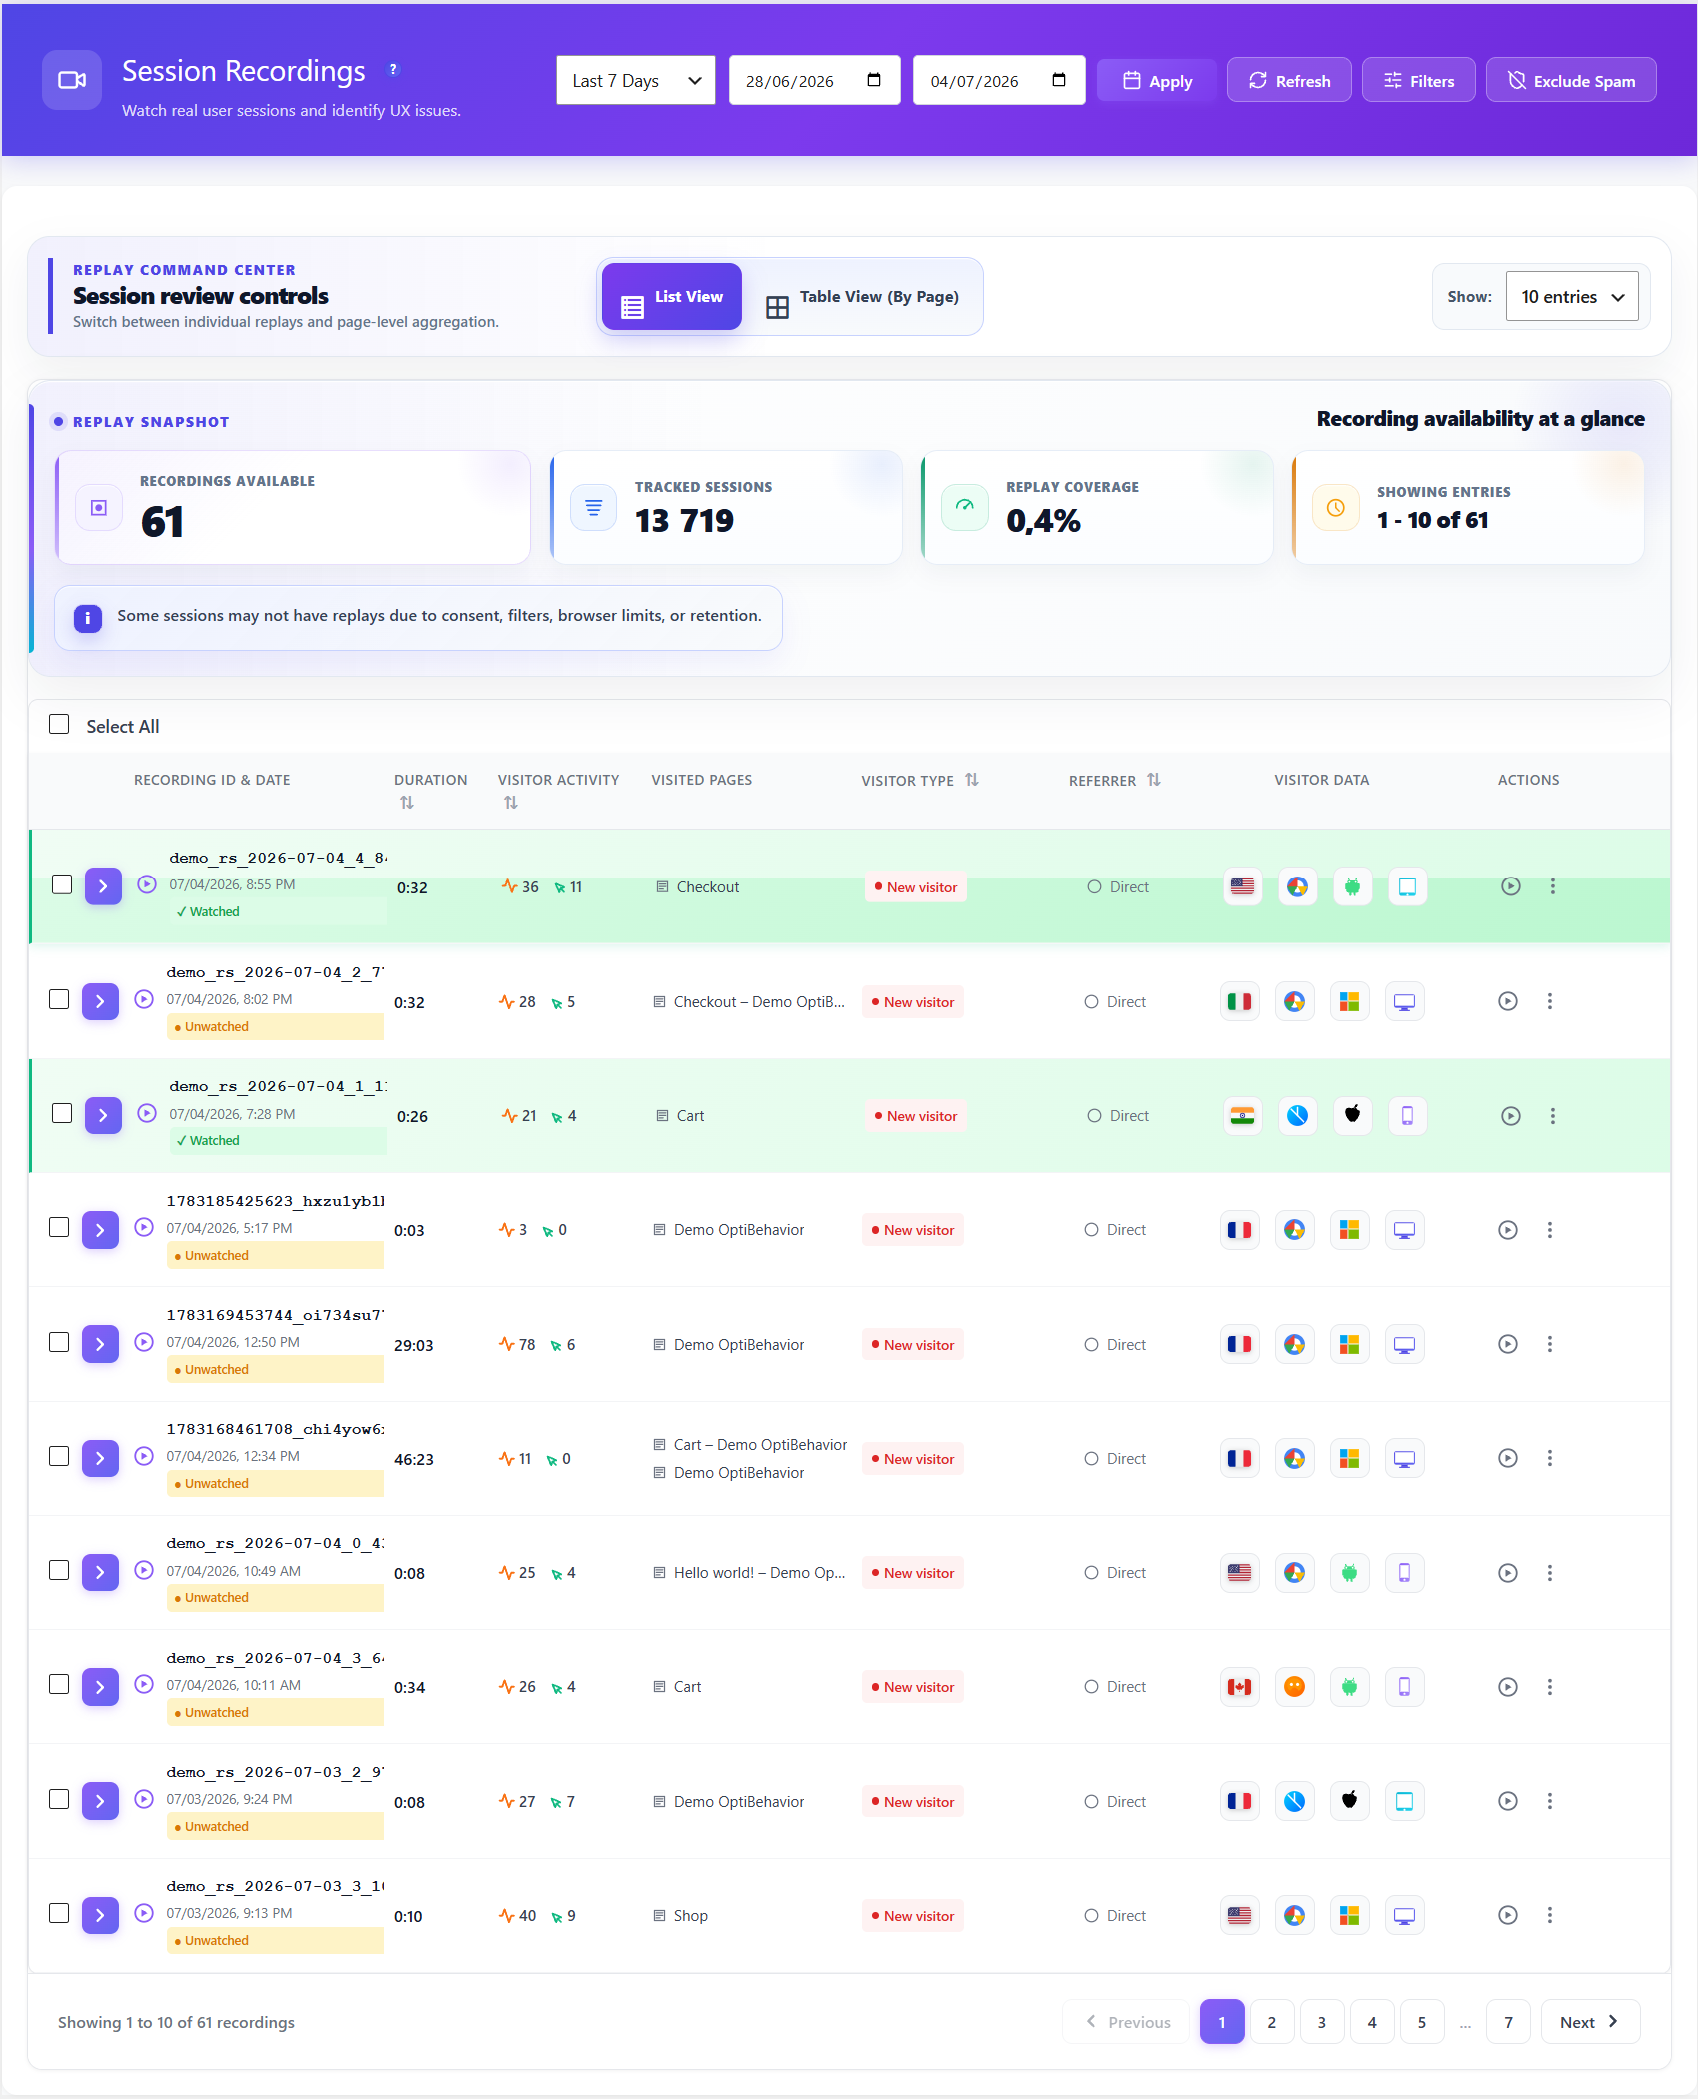Open the Last 7 Days range dropdown
1698x2099 pixels.
coord(635,81)
